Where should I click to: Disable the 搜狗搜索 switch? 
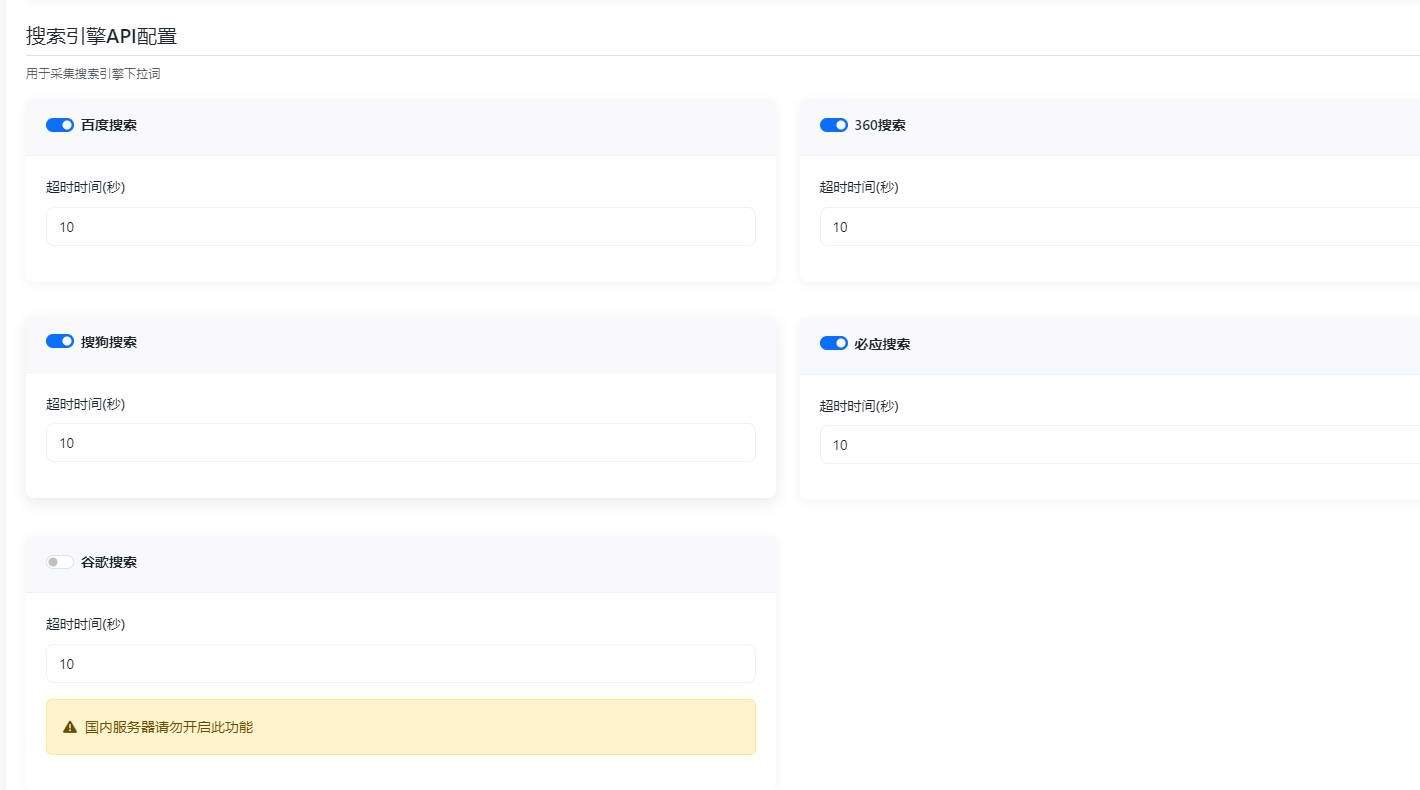pyautogui.click(x=60, y=342)
